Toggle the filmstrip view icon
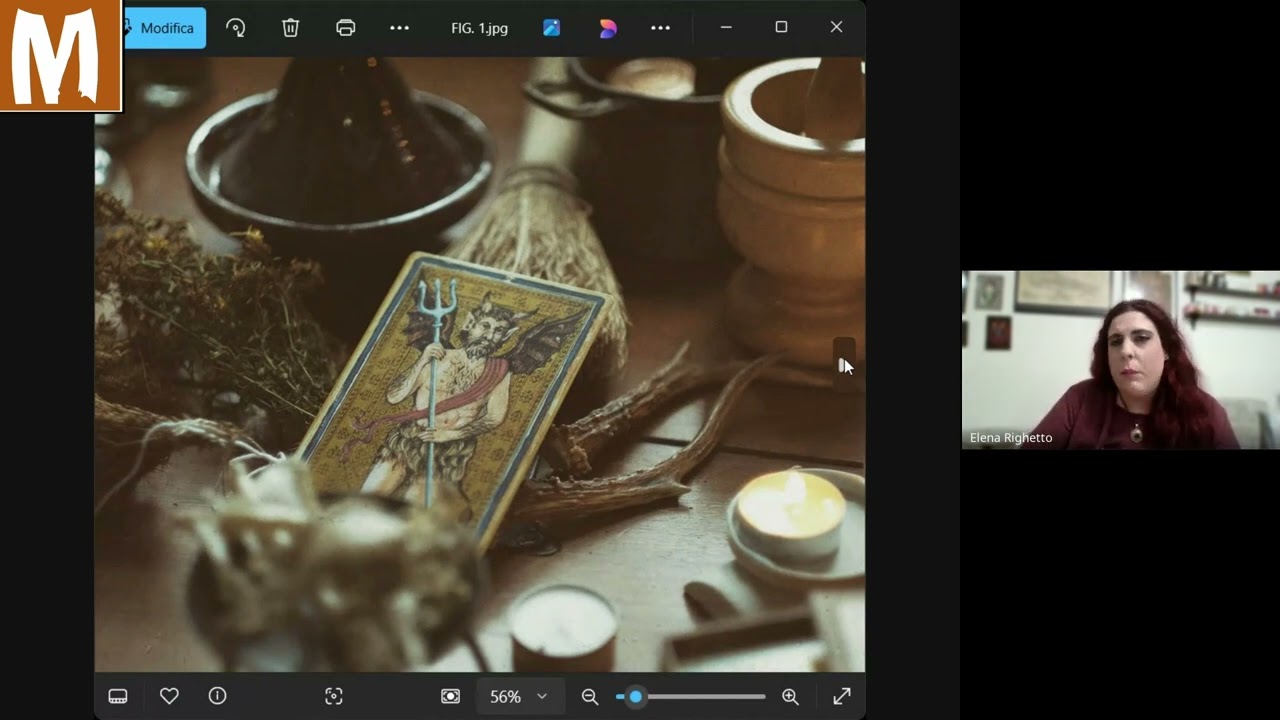The width and height of the screenshot is (1280, 720). [118, 696]
